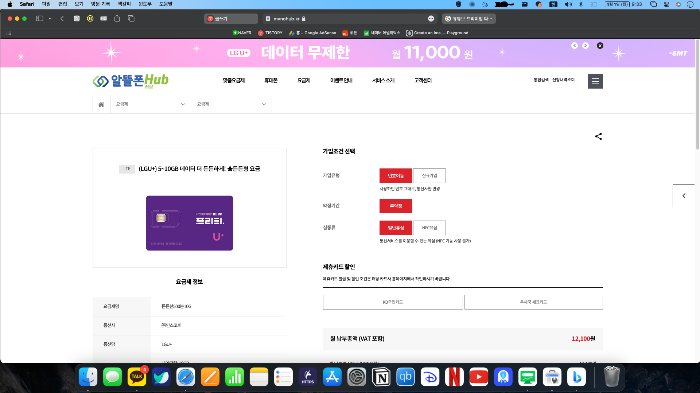
Task: Open qBittorrent from the Dock
Action: 405,377
